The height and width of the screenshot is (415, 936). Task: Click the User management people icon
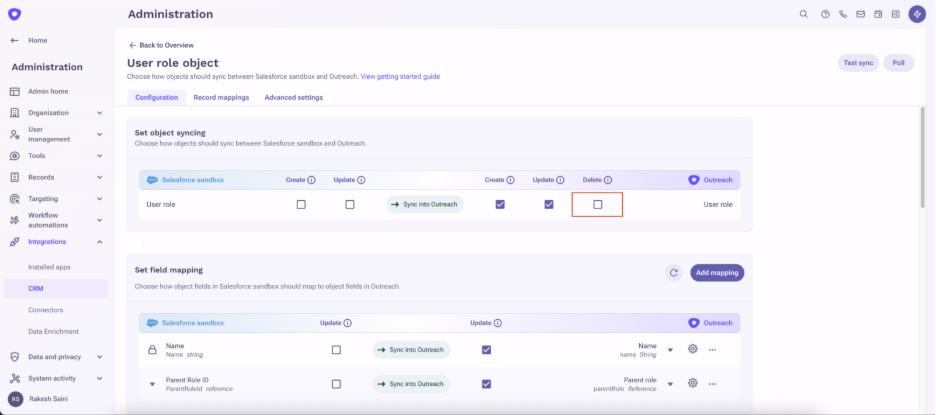pyautogui.click(x=15, y=134)
